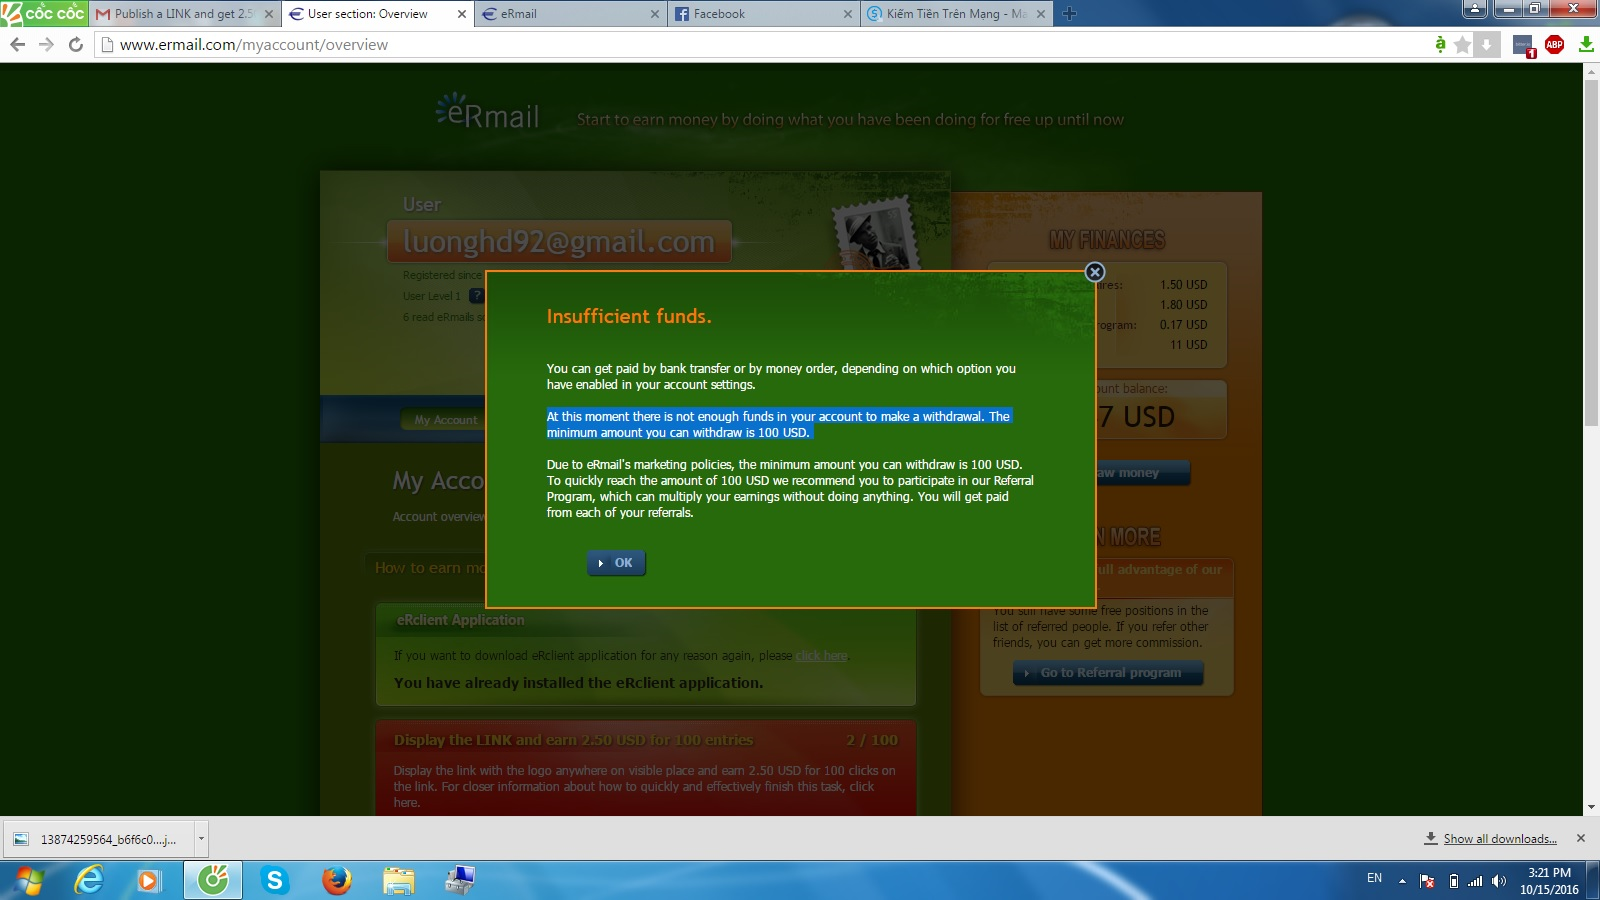Click the EN language indicator
The width and height of the screenshot is (1600, 900).
[1375, 878]
